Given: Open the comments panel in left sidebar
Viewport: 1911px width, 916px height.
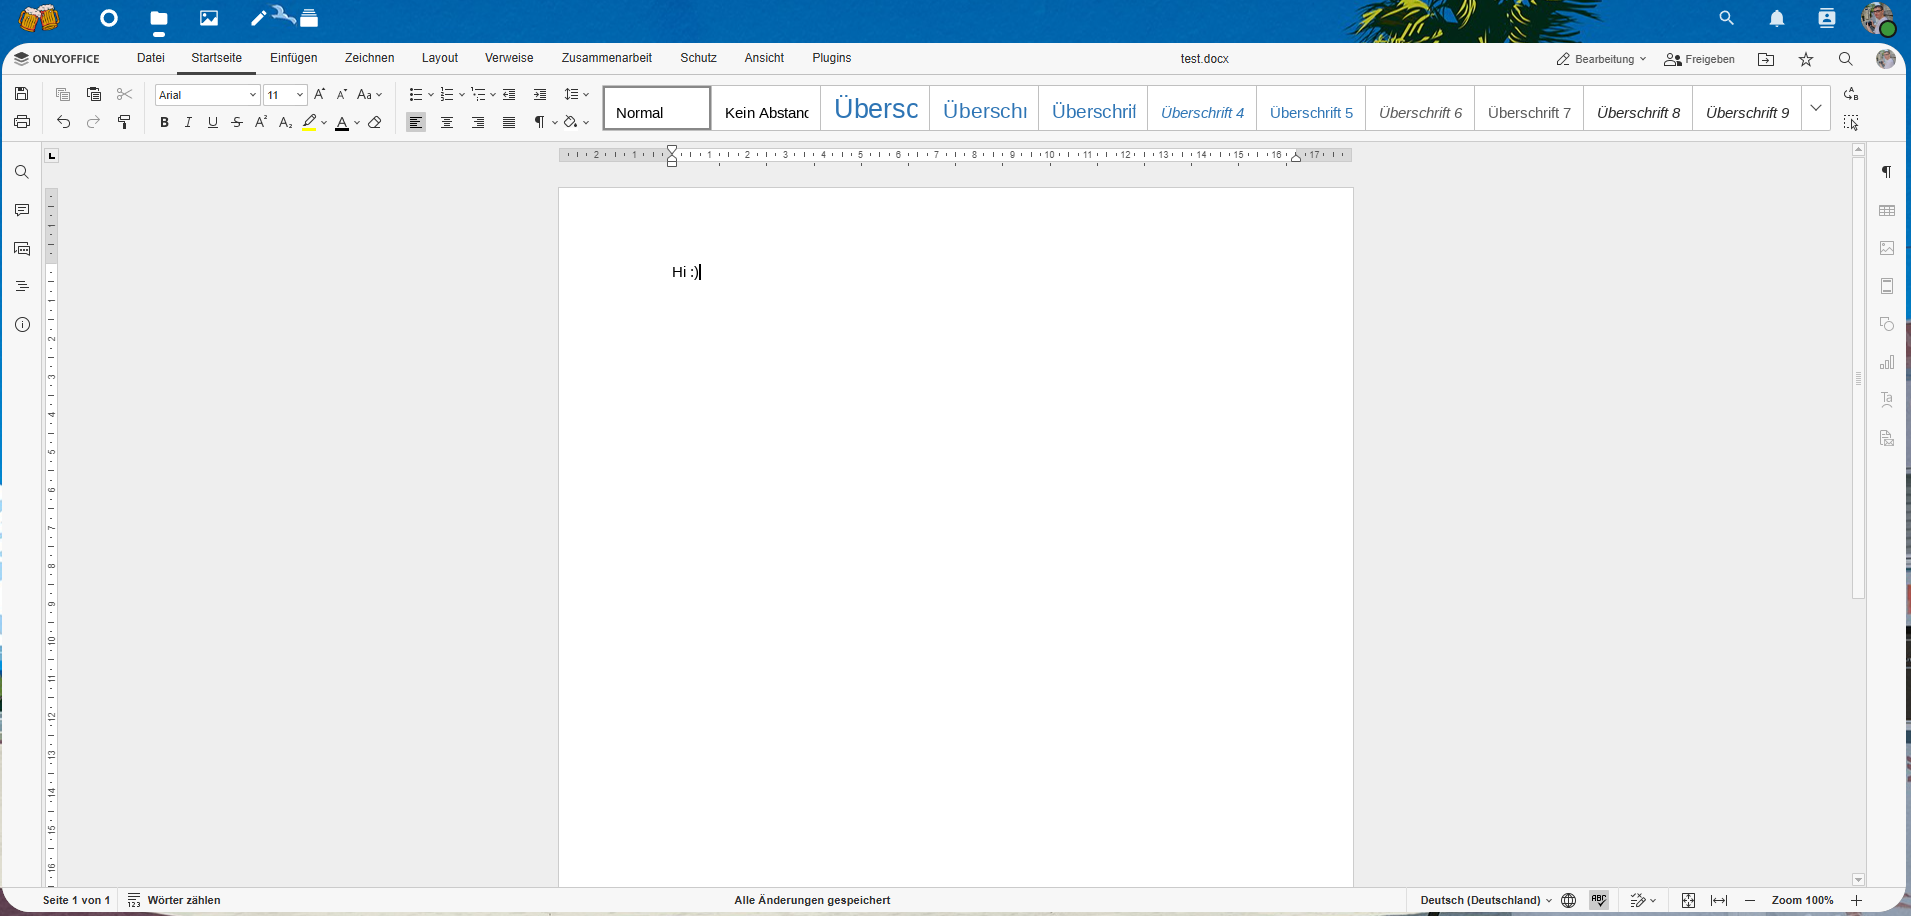Looking at the screenshot, I should (x=22, y=210).
